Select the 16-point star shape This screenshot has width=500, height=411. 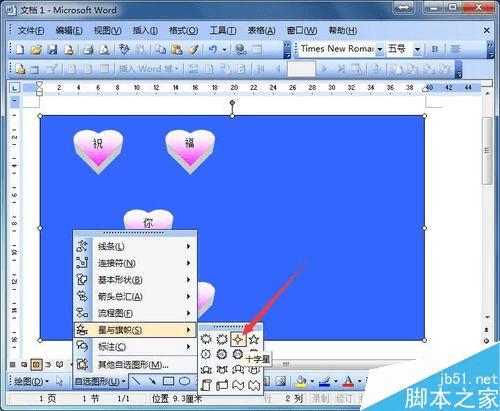tap(222, 354)
